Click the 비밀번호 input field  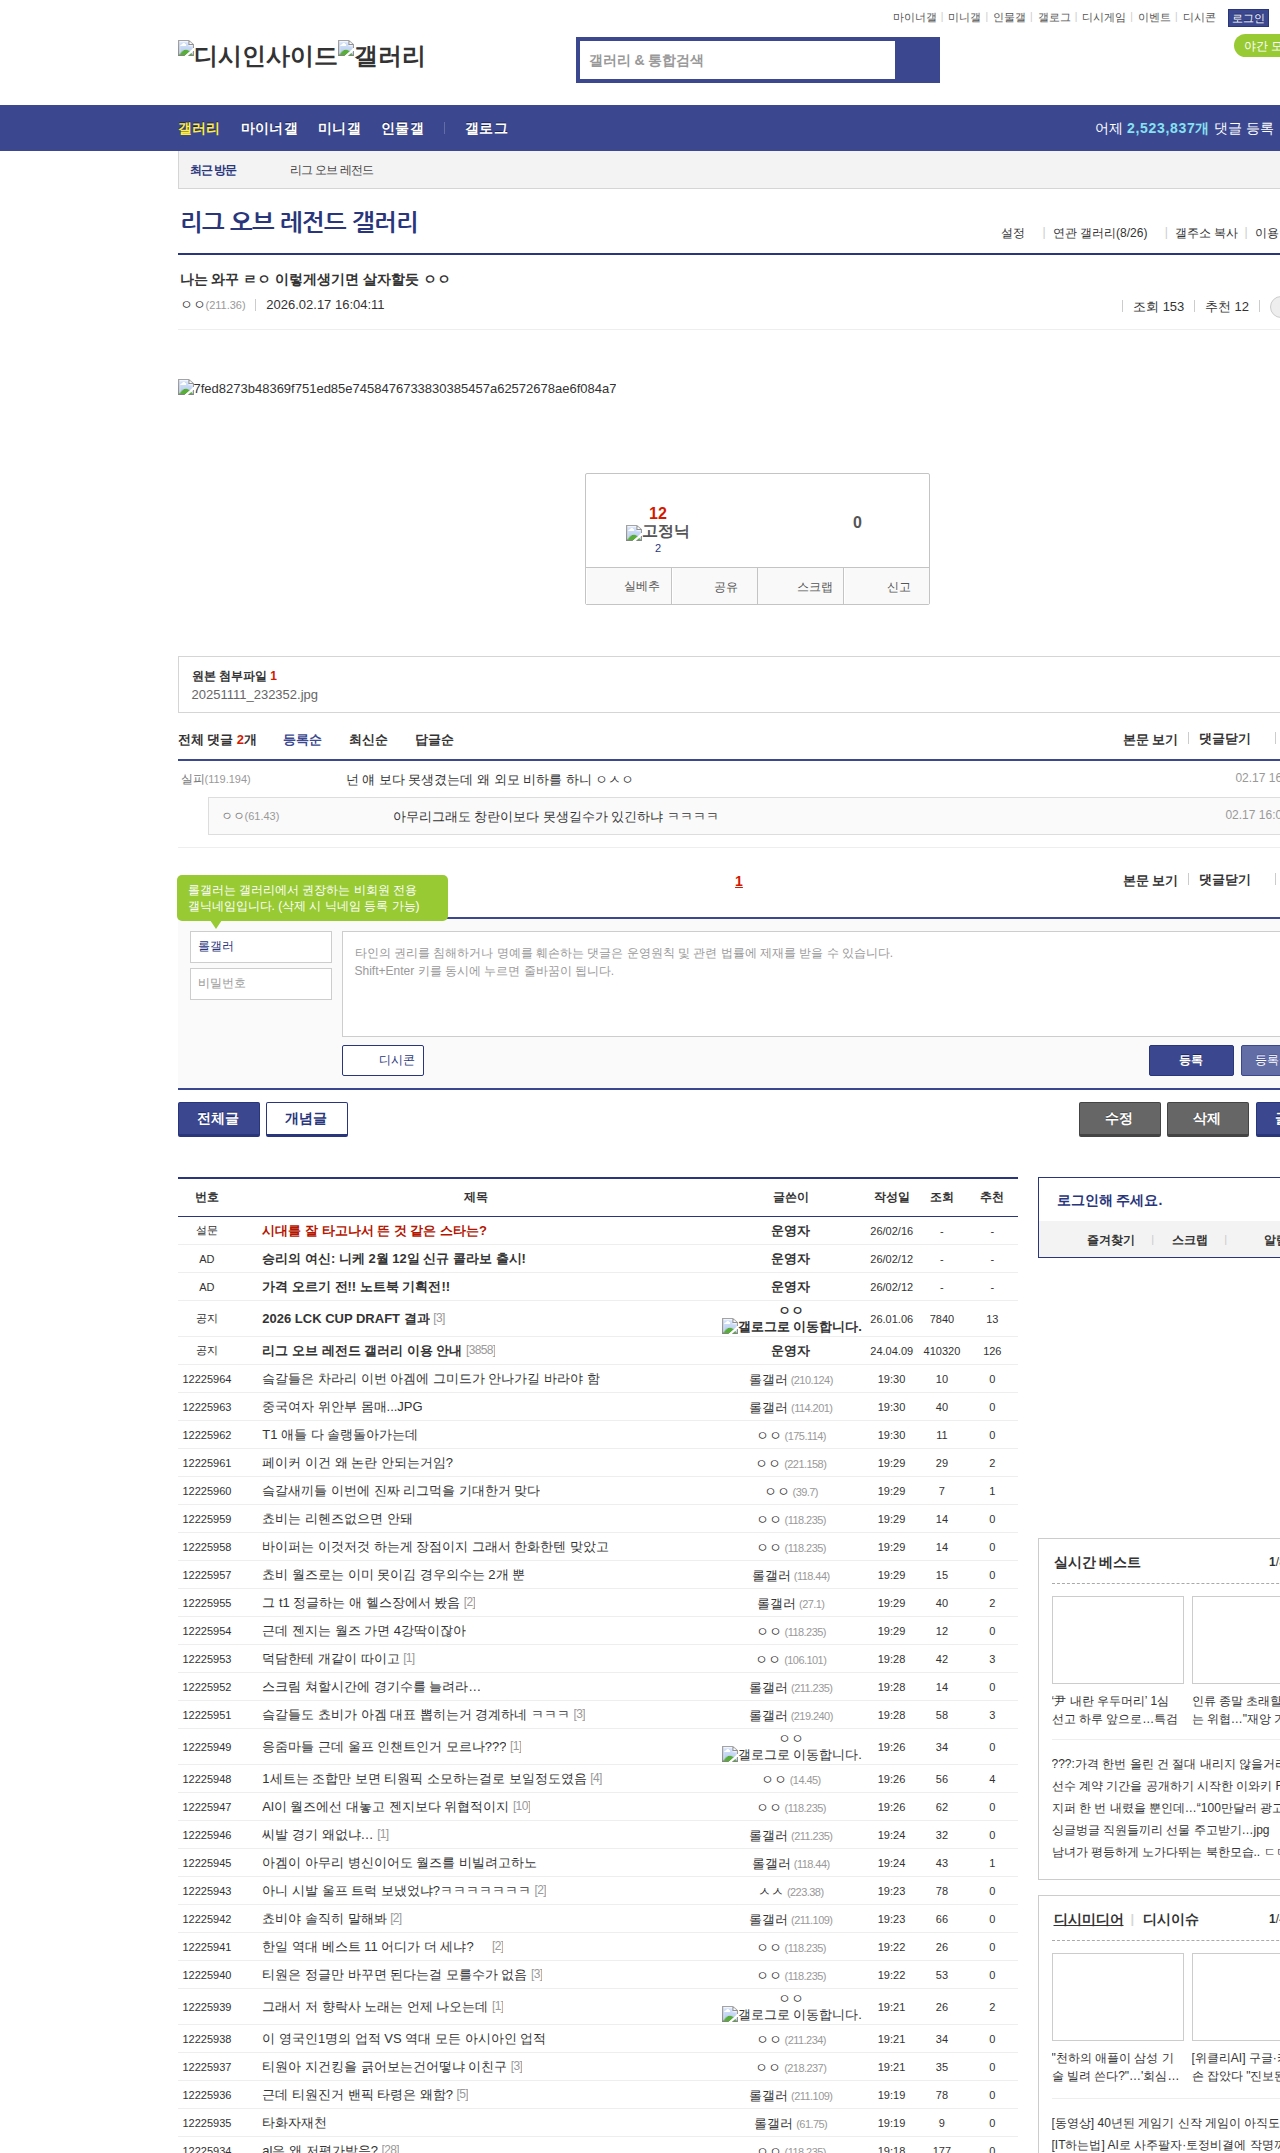click(x=261, y=983)
